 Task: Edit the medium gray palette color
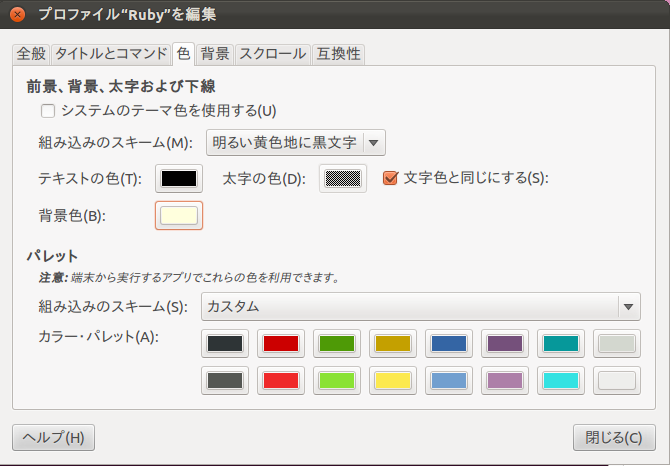click(225, 381)
